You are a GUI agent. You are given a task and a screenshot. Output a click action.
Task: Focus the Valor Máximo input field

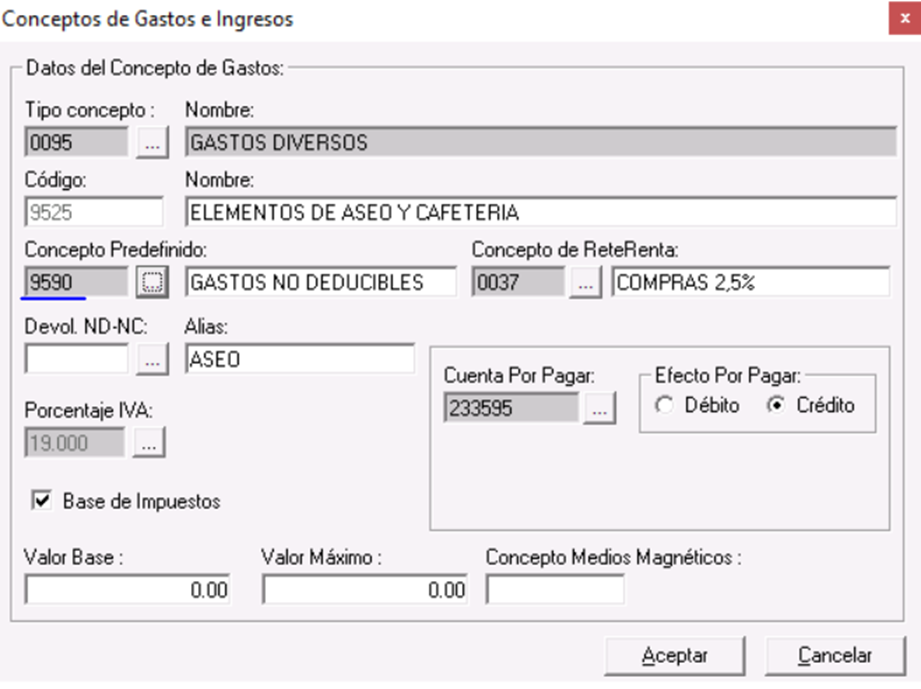(364, 591)
